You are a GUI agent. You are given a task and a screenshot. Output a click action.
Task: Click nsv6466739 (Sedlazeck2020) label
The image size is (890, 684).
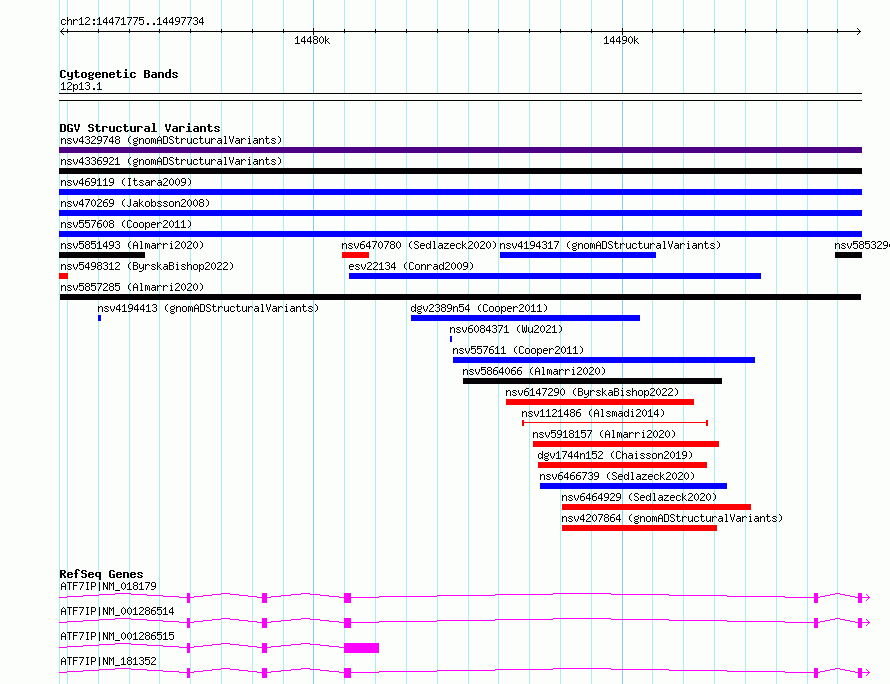(617, 476)
